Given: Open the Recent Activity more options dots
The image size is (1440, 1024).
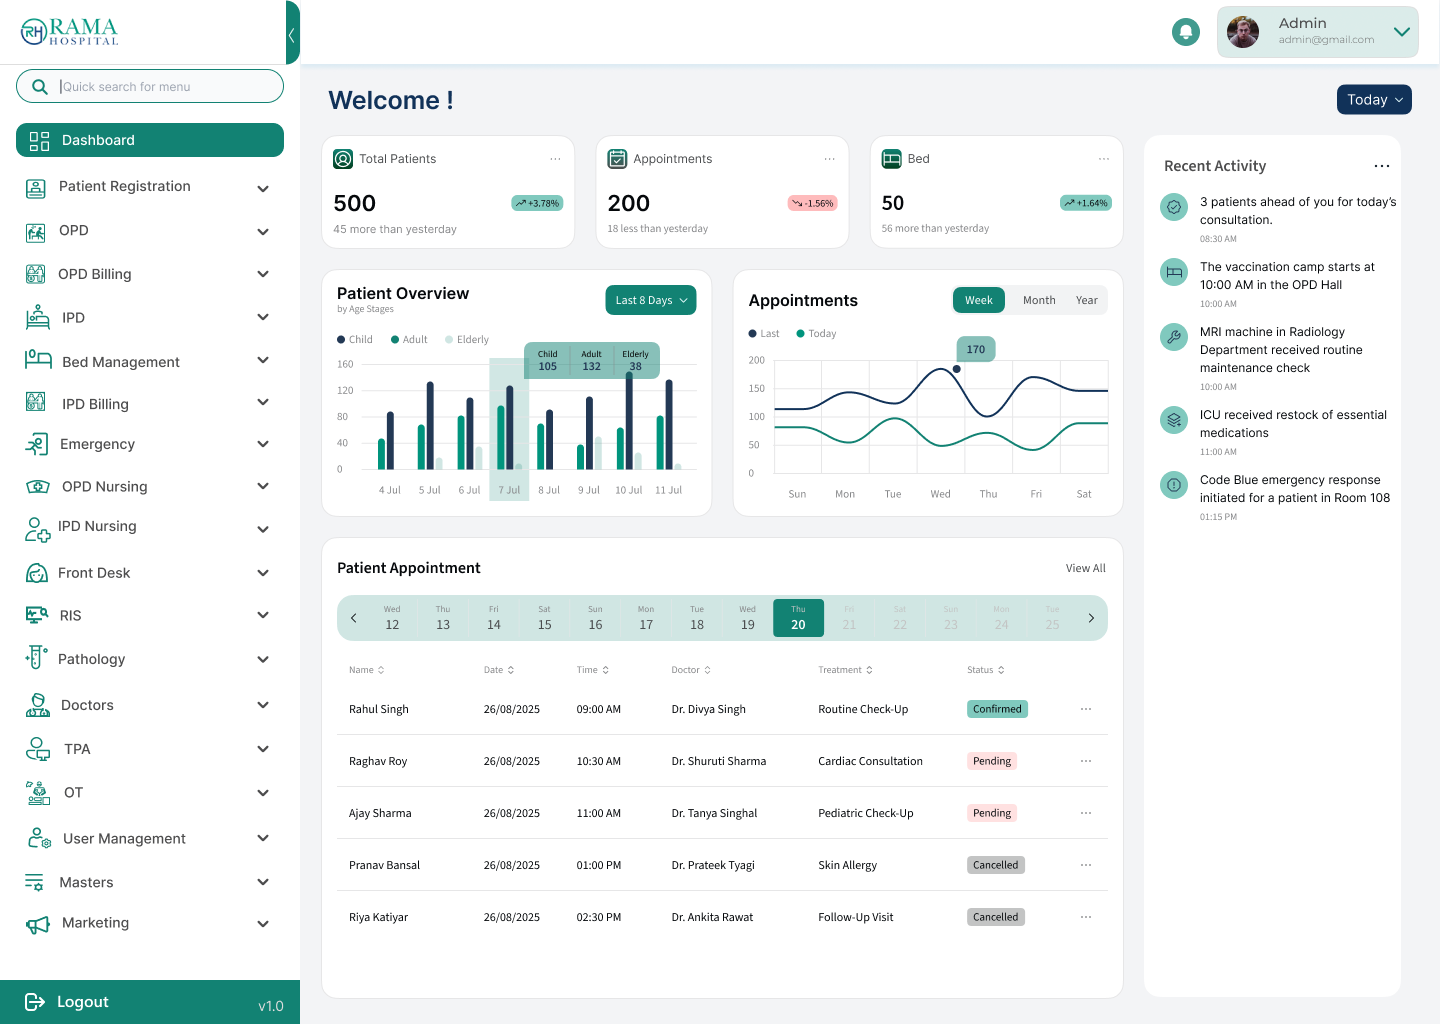Looking at the screenshot, I should tap(1382, 166).
